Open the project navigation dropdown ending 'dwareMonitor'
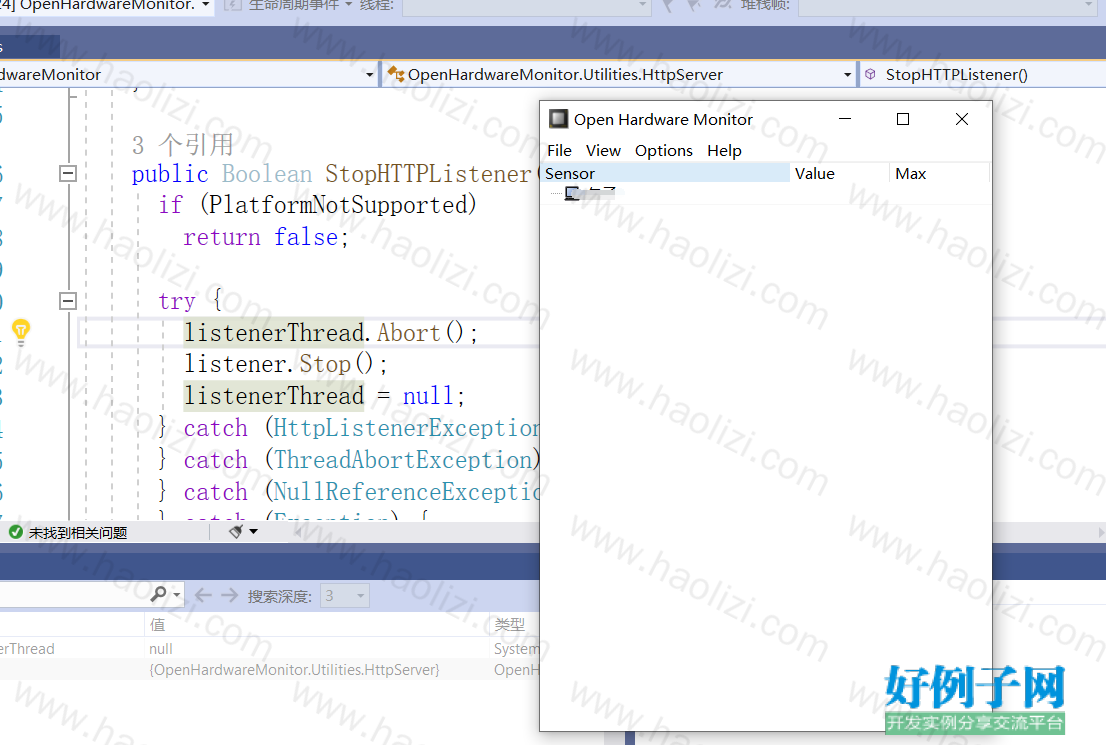1106x745 pixels. coord(369,75)
